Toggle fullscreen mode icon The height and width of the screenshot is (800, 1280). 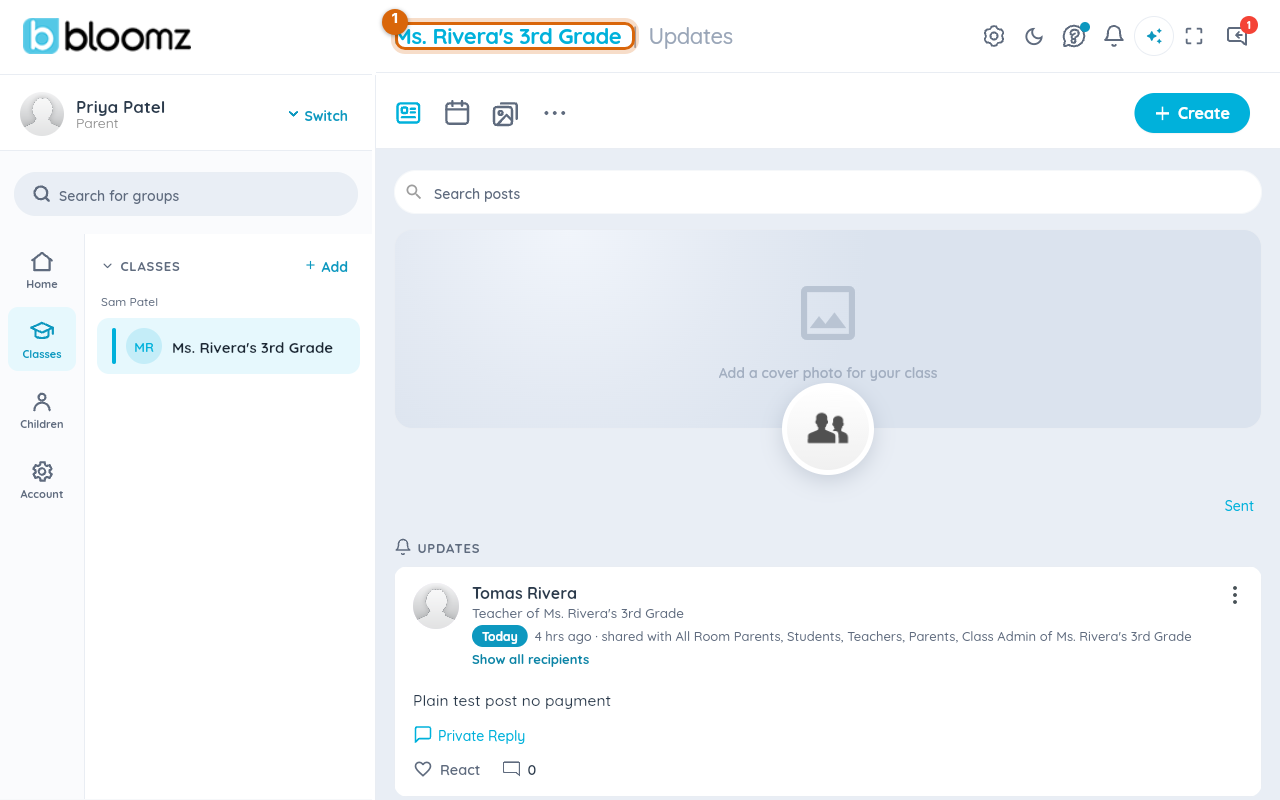1194,36
